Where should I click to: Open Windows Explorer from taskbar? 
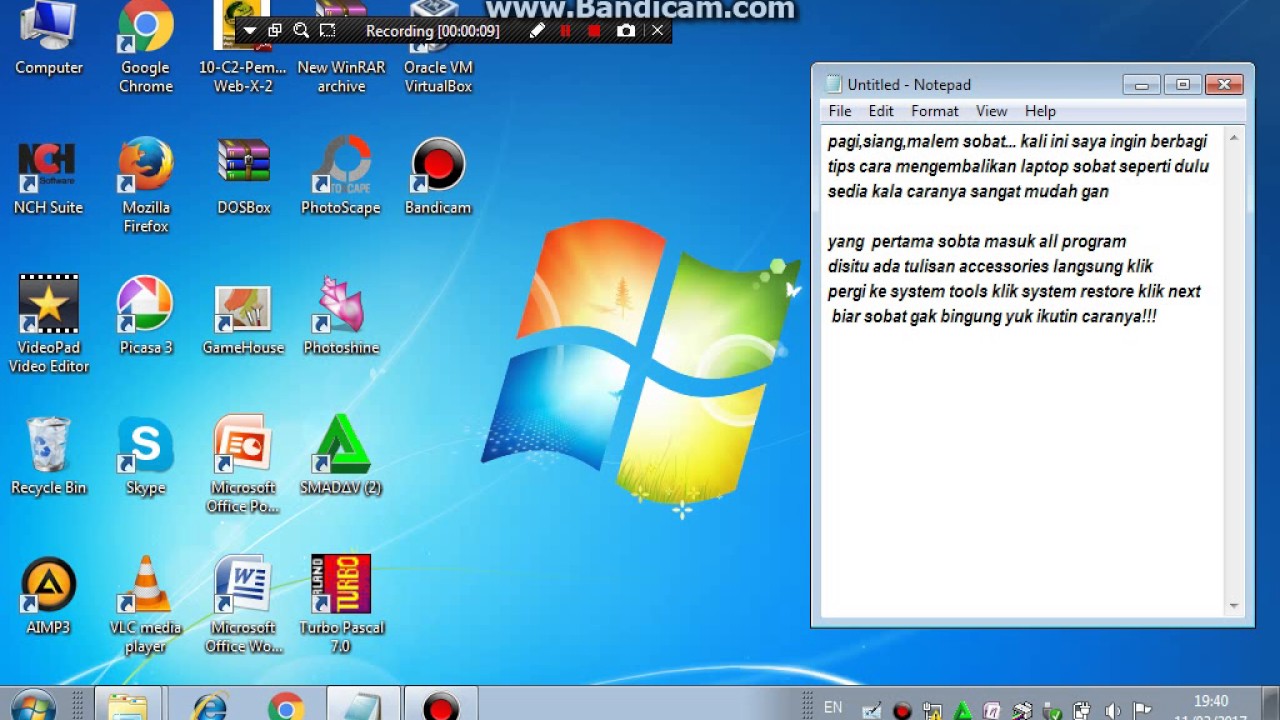point(127,705)
